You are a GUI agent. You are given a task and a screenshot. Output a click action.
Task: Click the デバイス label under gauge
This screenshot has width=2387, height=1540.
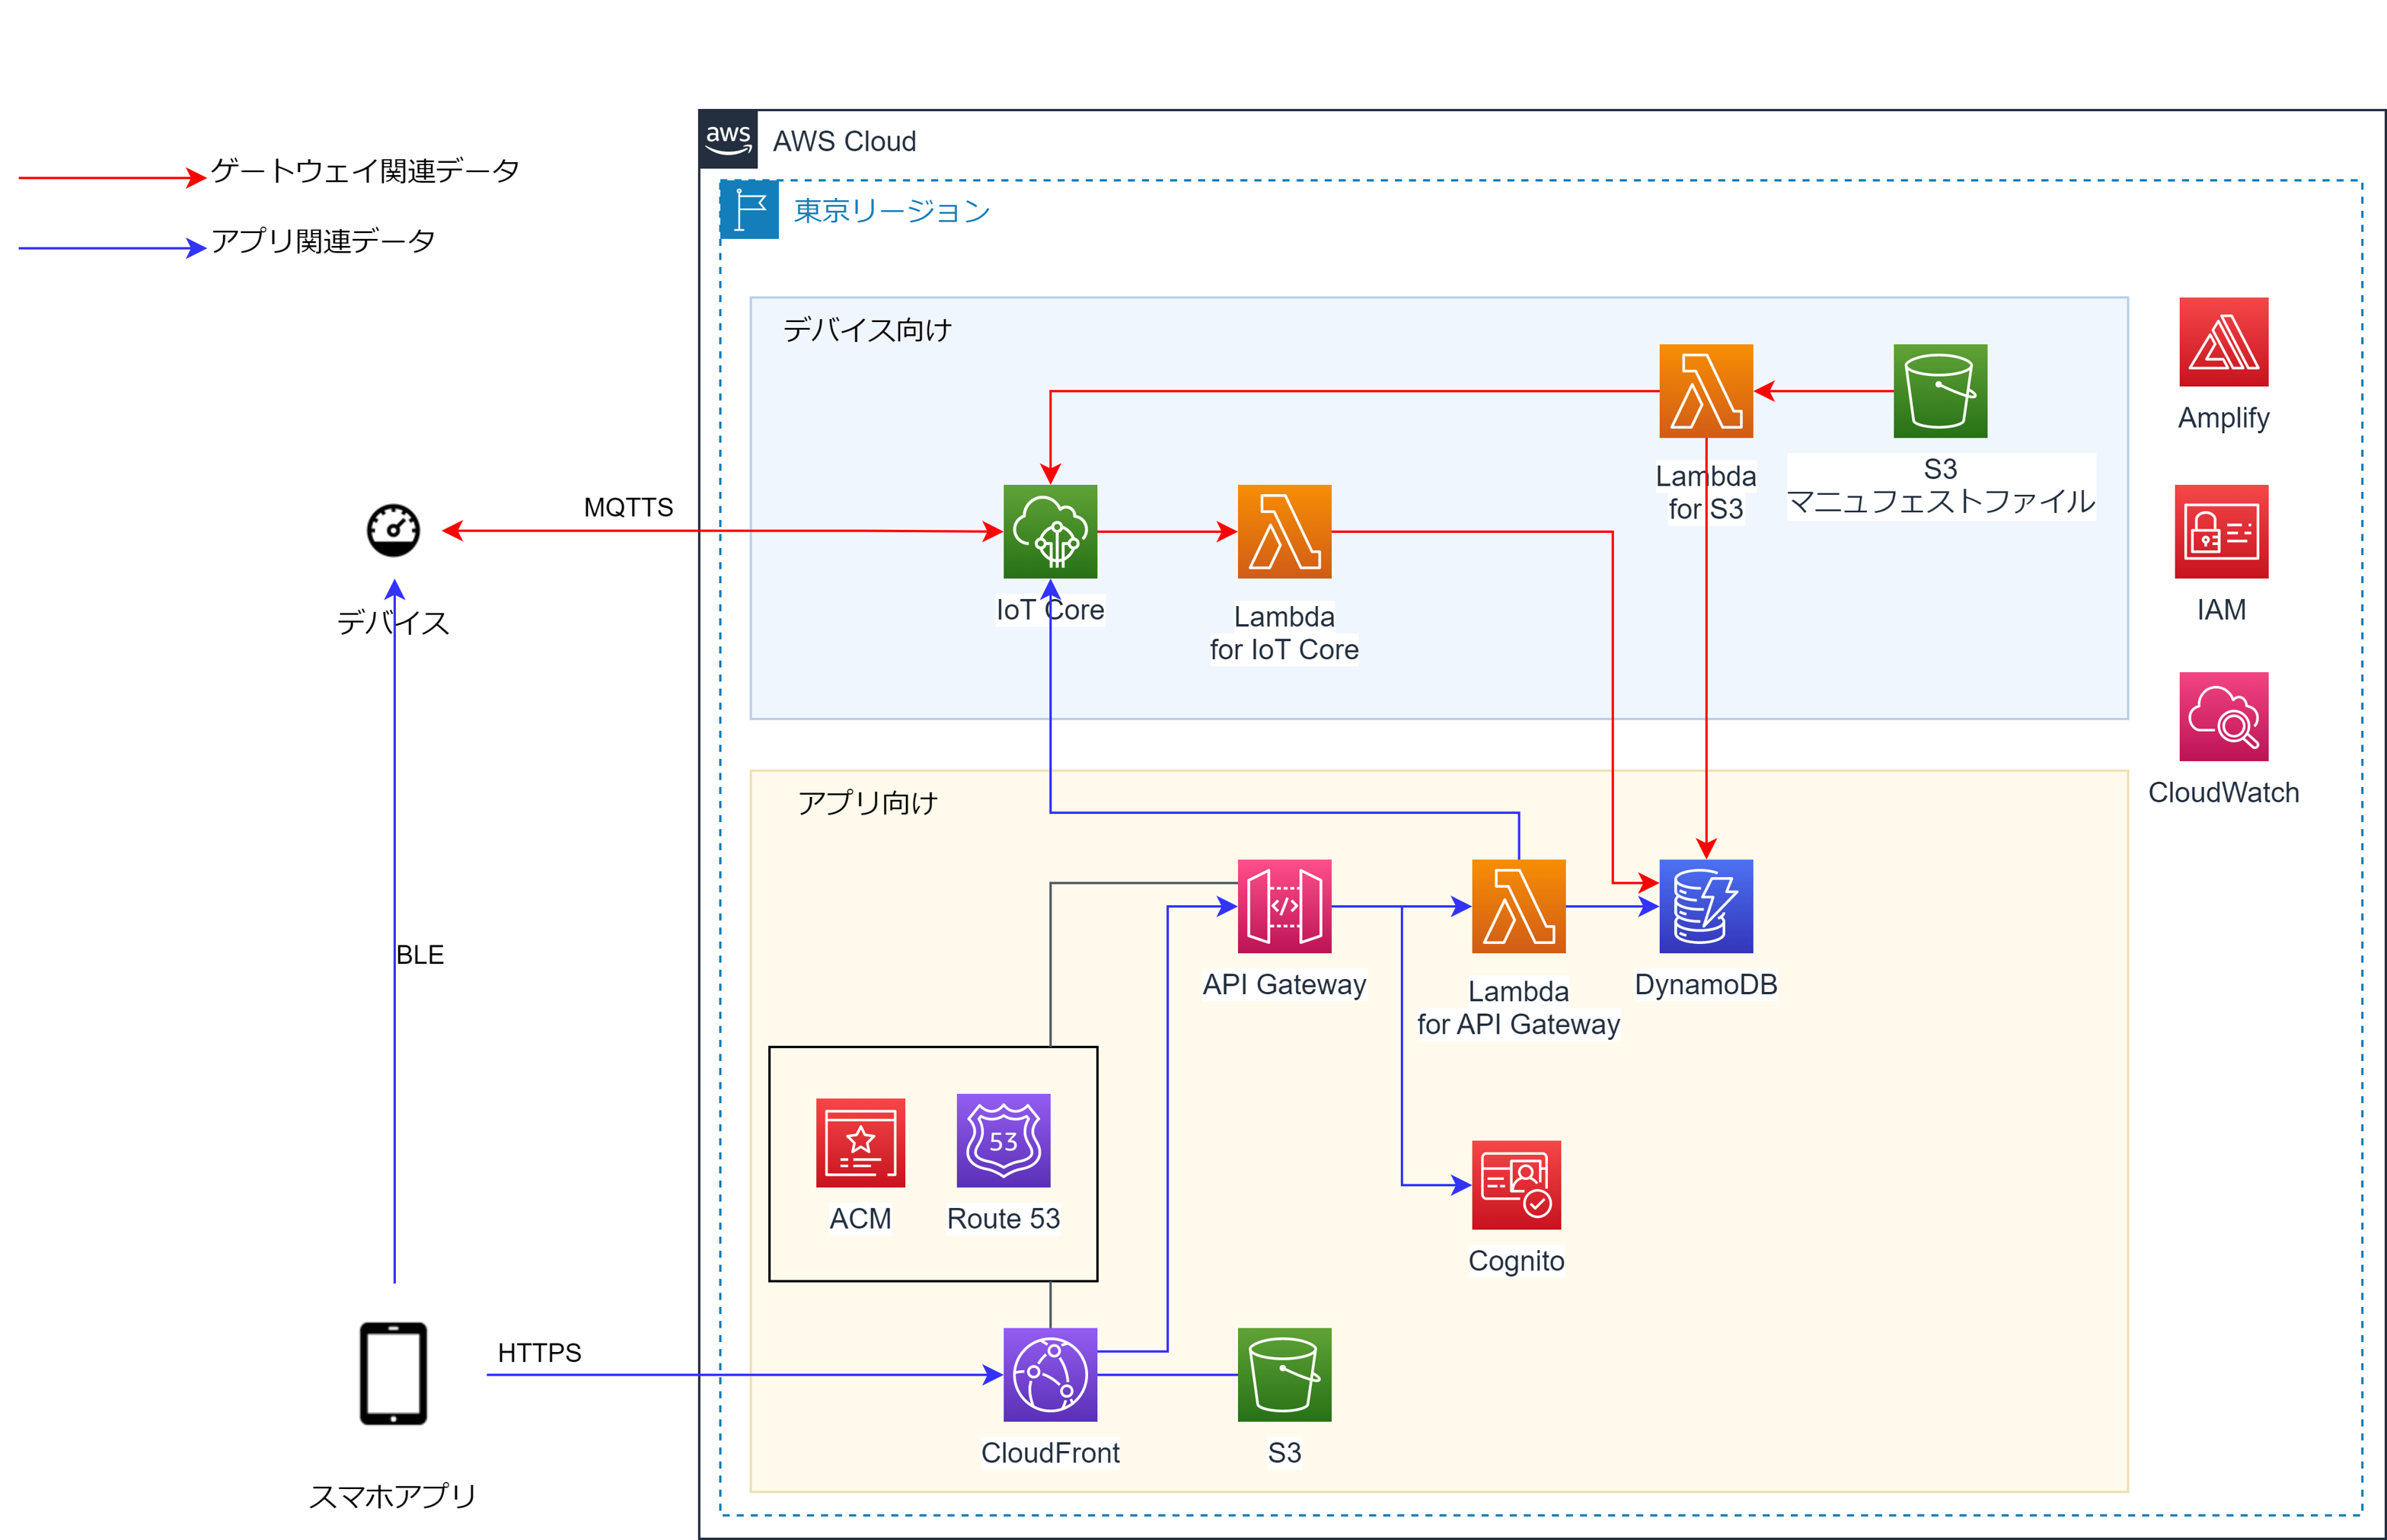click(393, 623)
